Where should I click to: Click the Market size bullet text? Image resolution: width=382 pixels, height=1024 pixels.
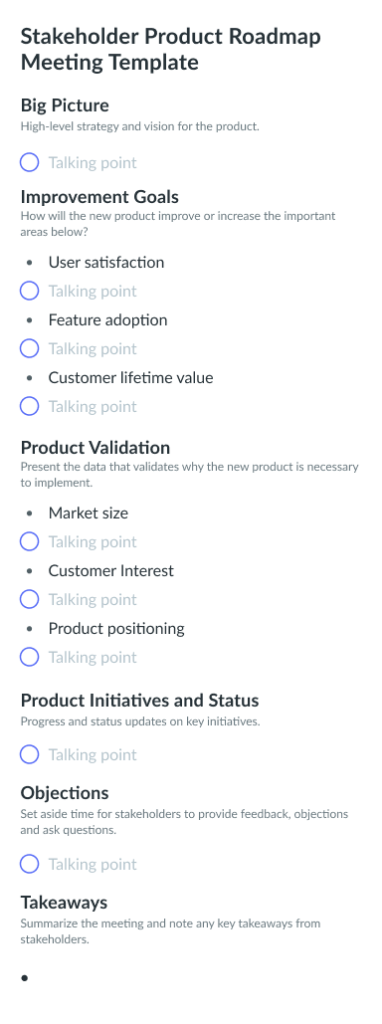tap(88, 513)
